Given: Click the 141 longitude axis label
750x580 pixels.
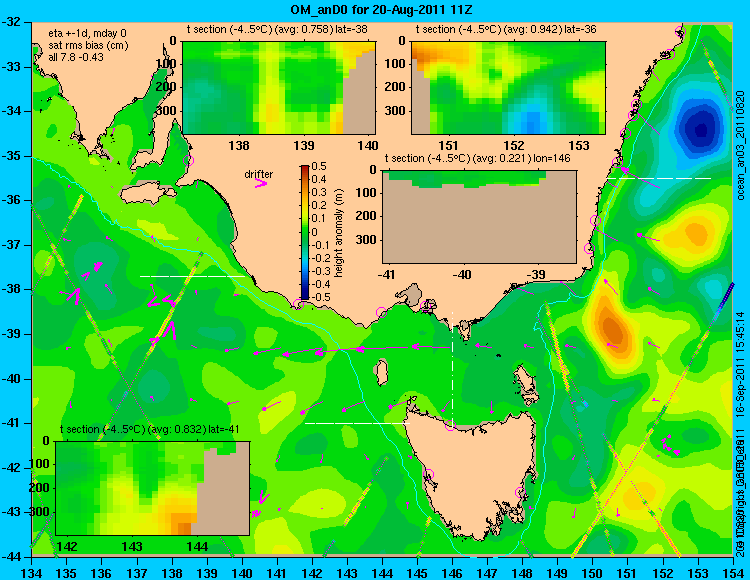Looking at the screenshot, I should [277, 572].
